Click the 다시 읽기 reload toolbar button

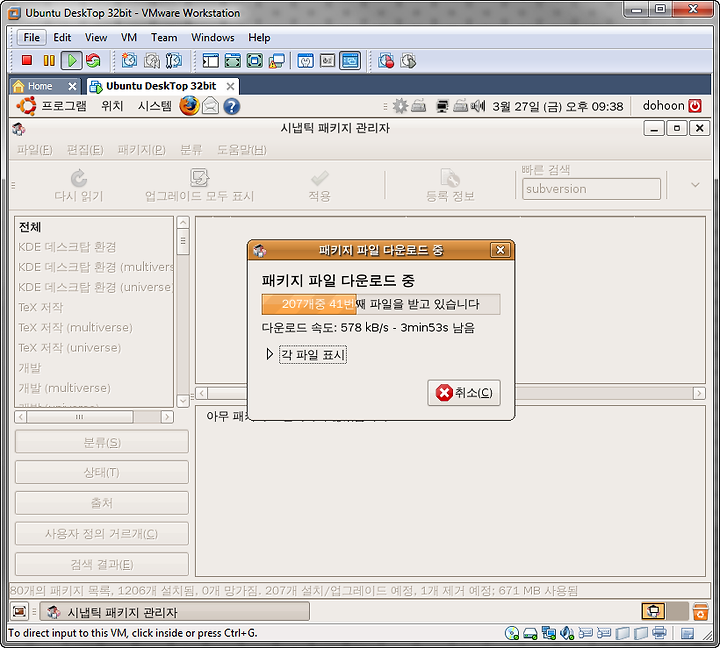79,186
